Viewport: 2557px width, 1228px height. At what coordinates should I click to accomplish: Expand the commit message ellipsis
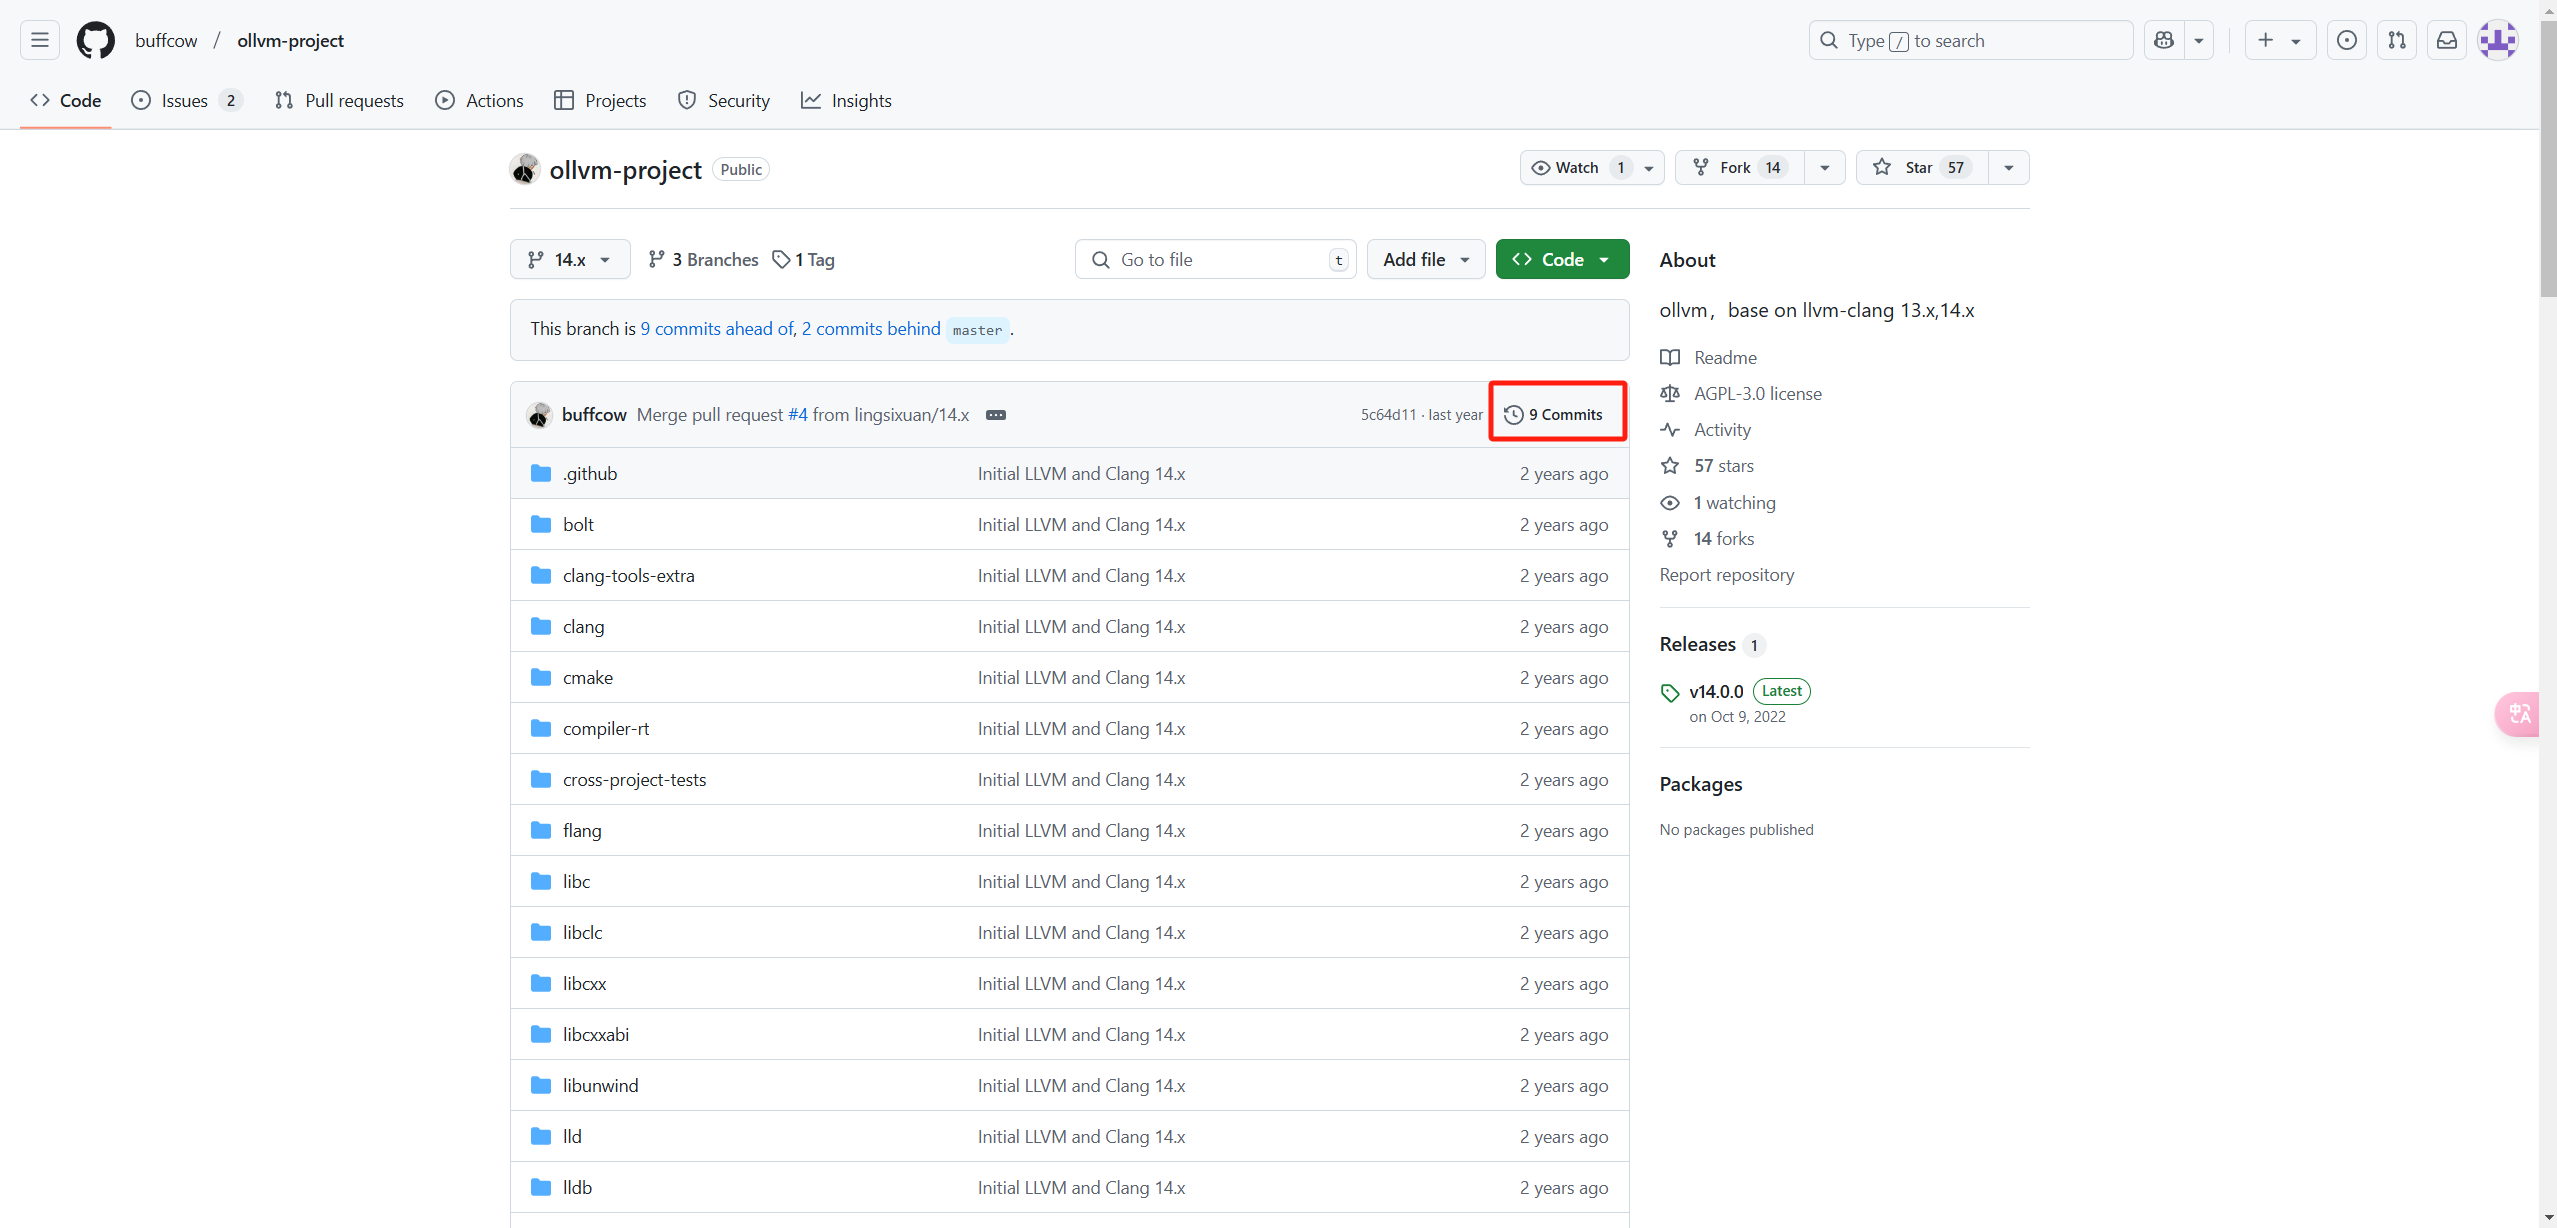pyautogui.click(x=995, y=415)
